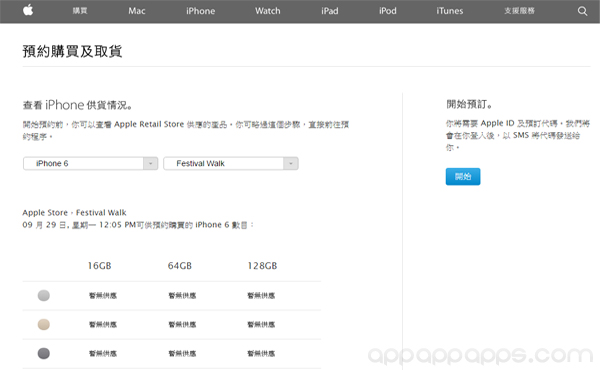Open the iTunes navigation item
This screenshot has width=600, height=370.
450,11
